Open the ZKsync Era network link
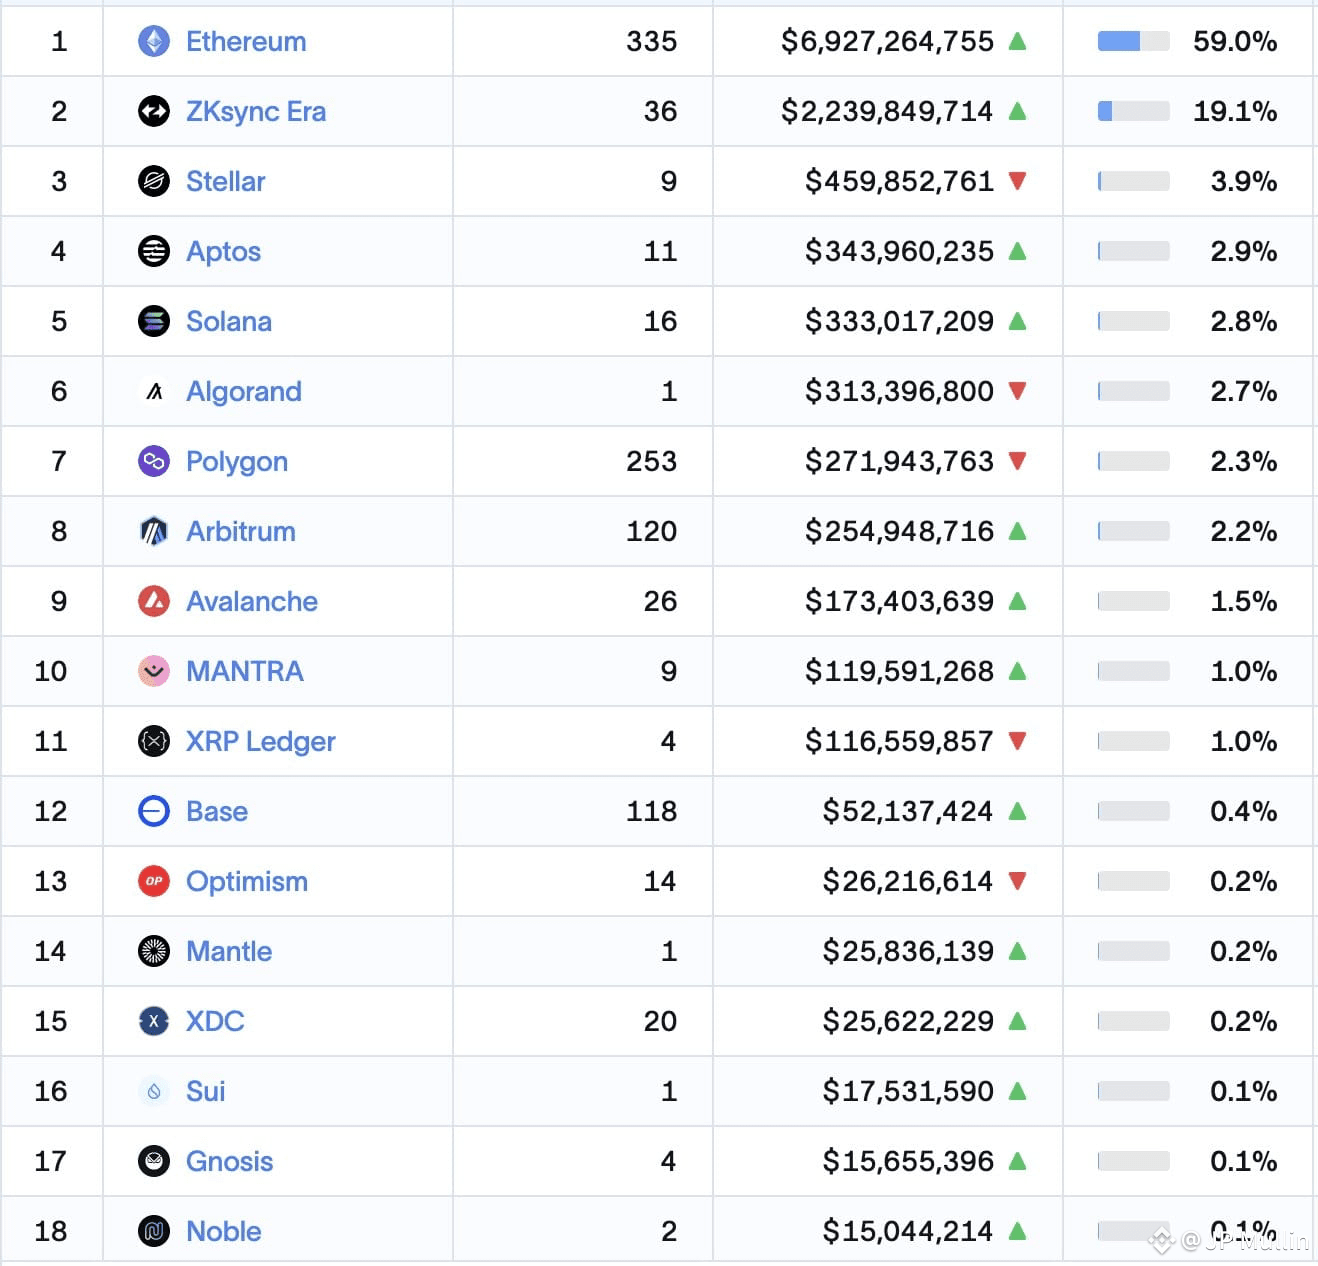1318x1266 pixels. pyautogui.click(x=256, y=111)
